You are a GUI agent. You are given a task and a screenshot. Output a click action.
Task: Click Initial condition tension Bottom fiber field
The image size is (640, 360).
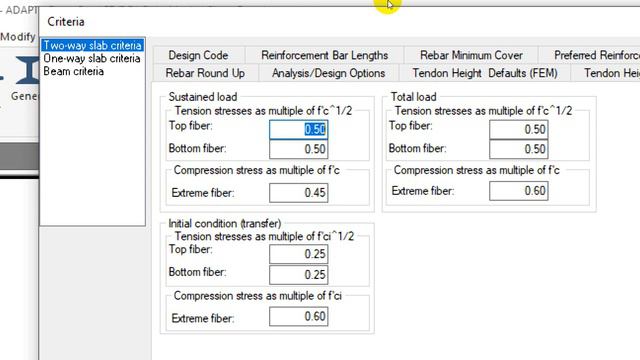click(298, 275)
